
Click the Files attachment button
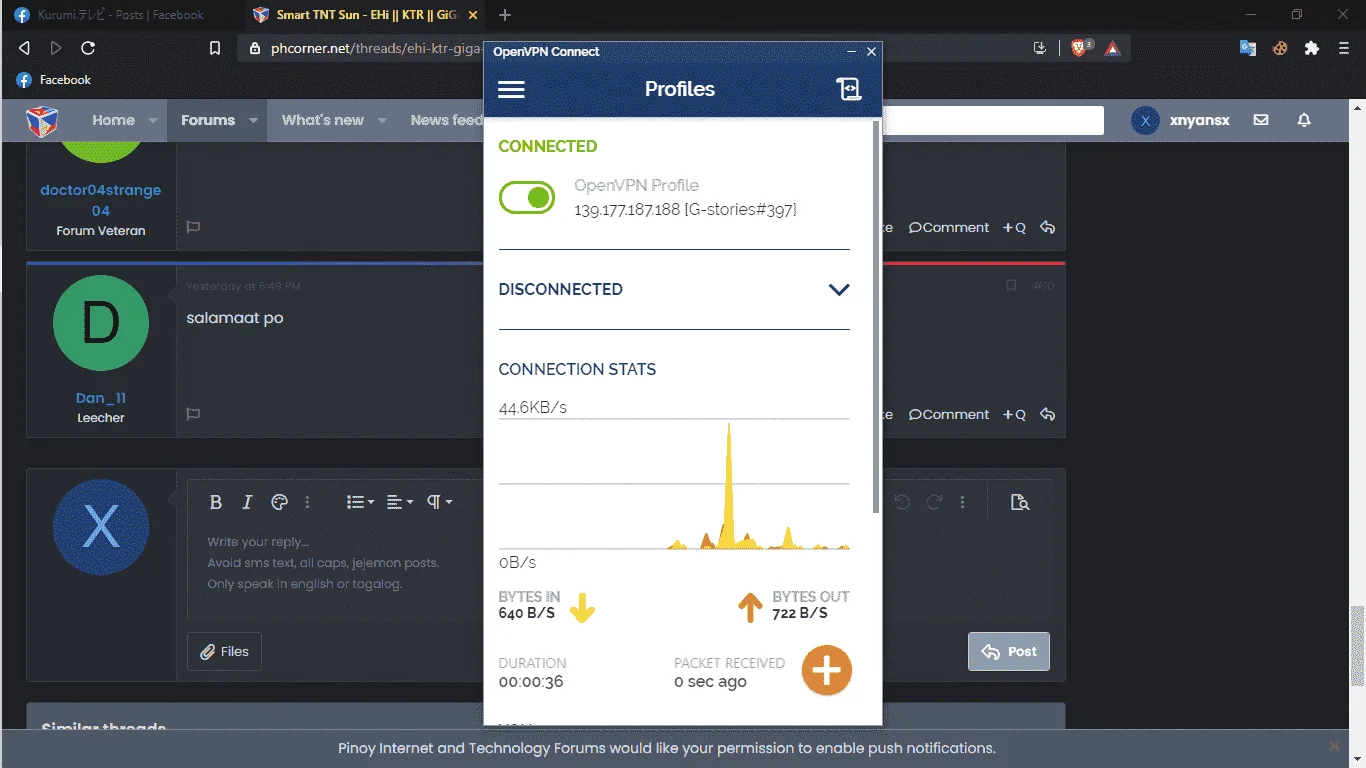pos(224,651)
